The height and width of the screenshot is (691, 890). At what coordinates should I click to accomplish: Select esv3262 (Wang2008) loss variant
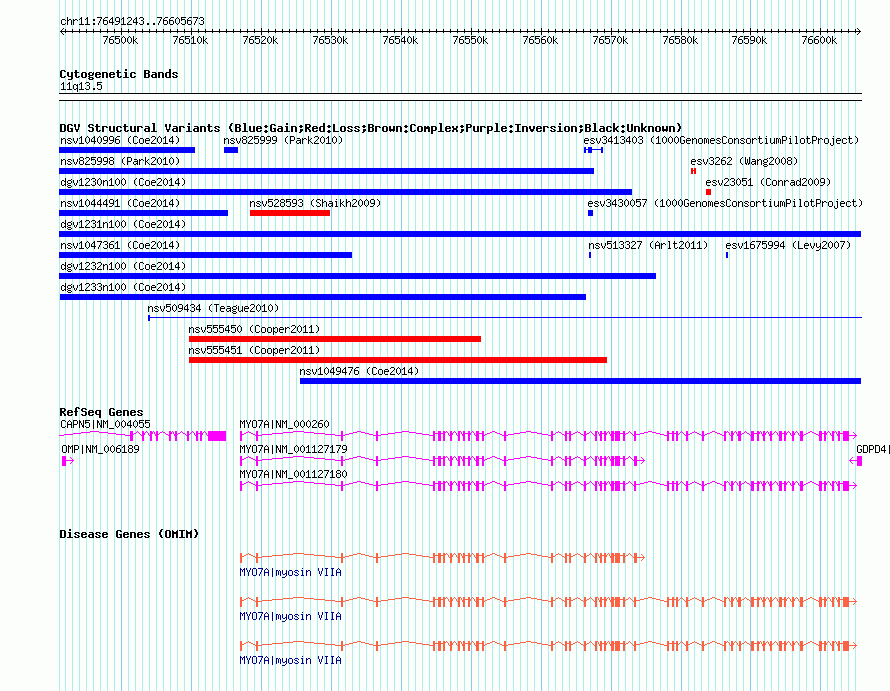[x=693, y=171]
